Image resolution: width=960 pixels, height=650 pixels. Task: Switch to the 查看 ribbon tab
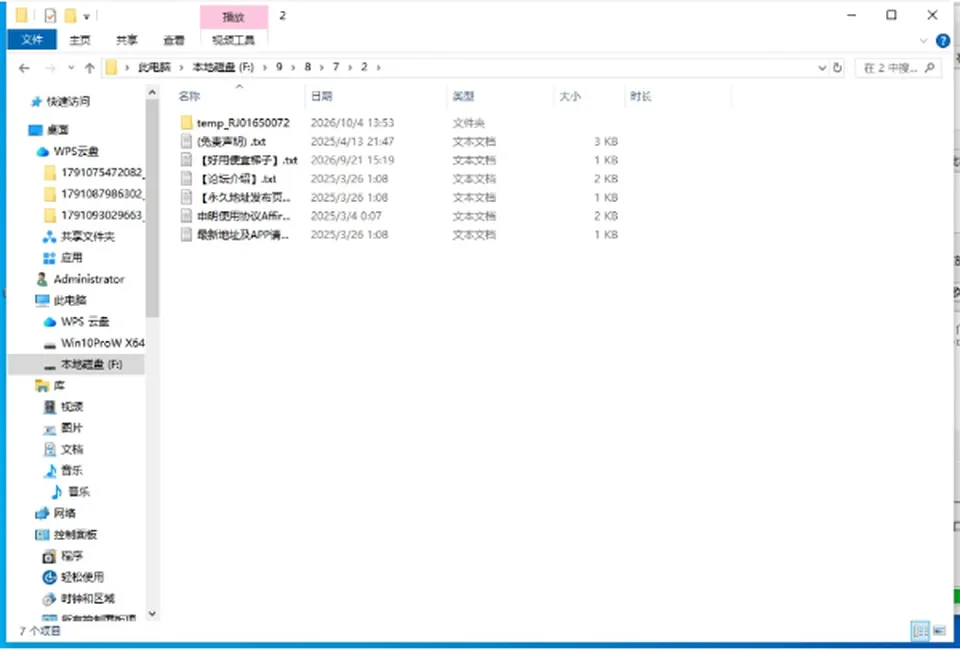click(174, 40)
